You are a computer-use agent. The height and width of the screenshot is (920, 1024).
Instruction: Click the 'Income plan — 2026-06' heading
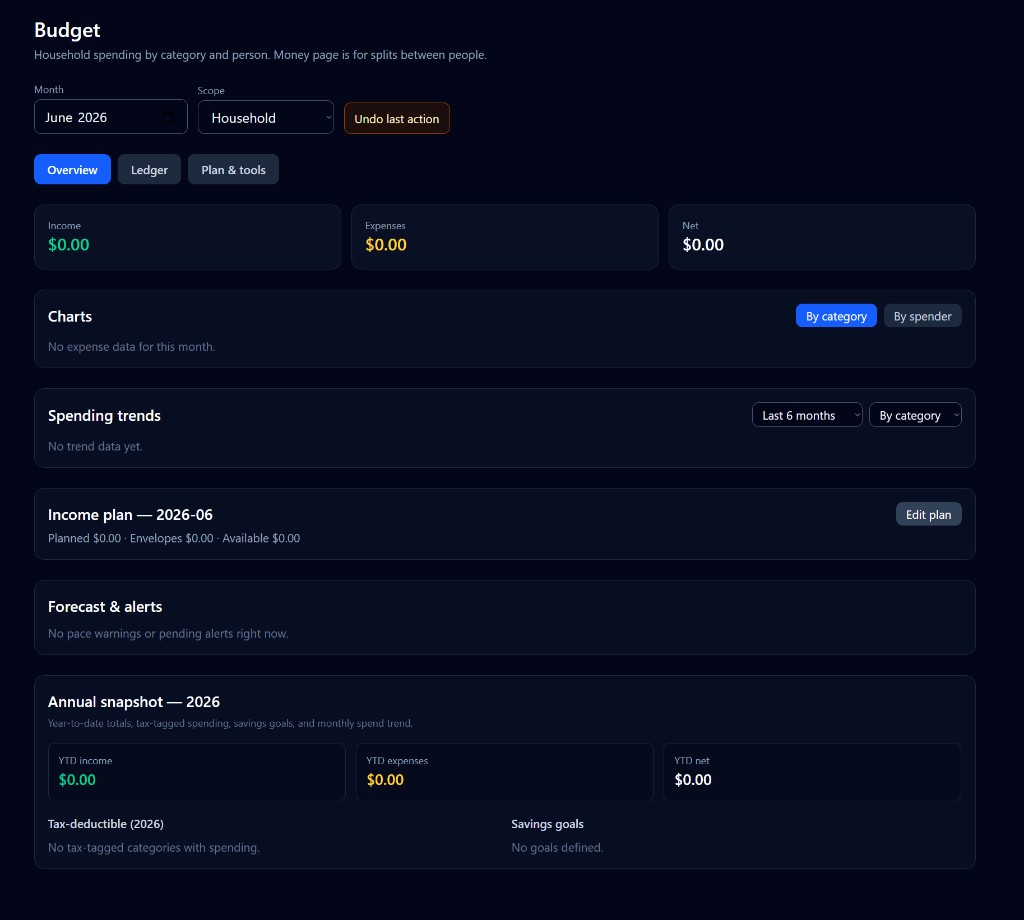pos(130,515)
